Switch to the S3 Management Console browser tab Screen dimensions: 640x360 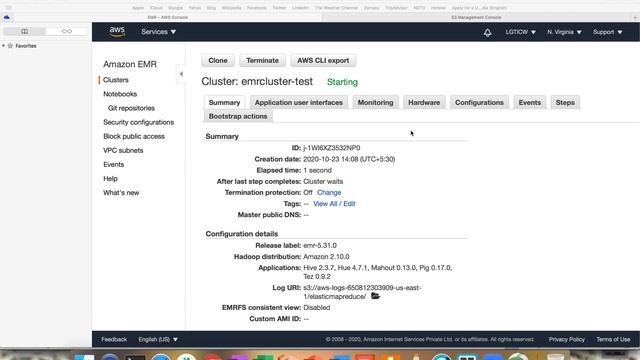coord(476,18)
